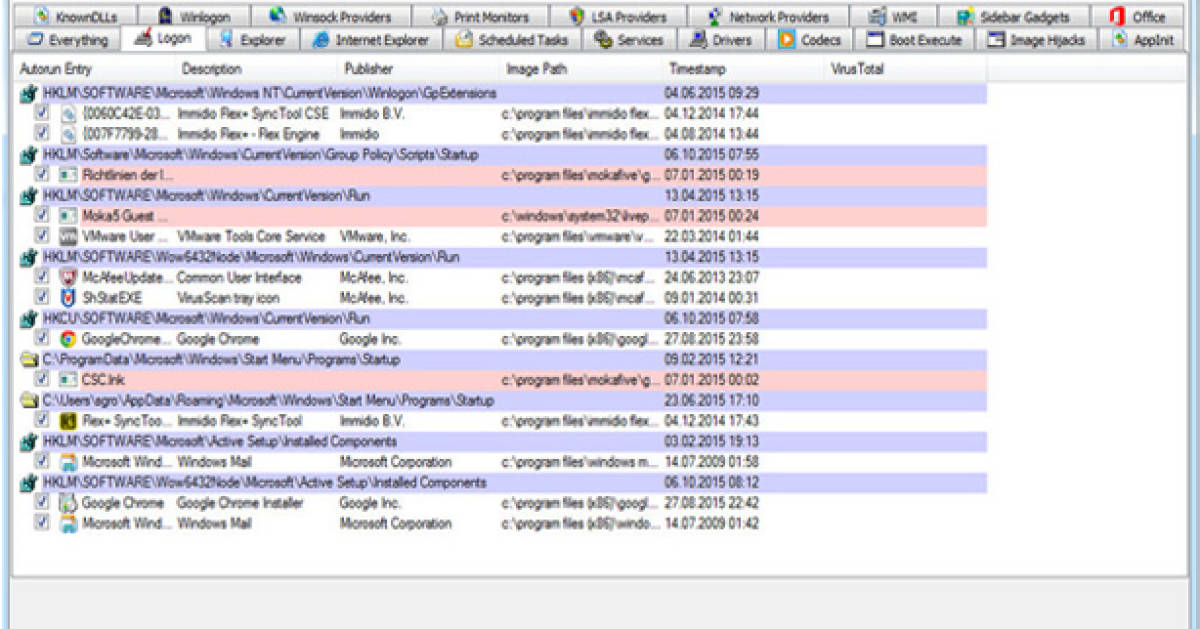
Task: Click the 'VirusScan tray icon' description text
Action: click(x=228, y=298)
